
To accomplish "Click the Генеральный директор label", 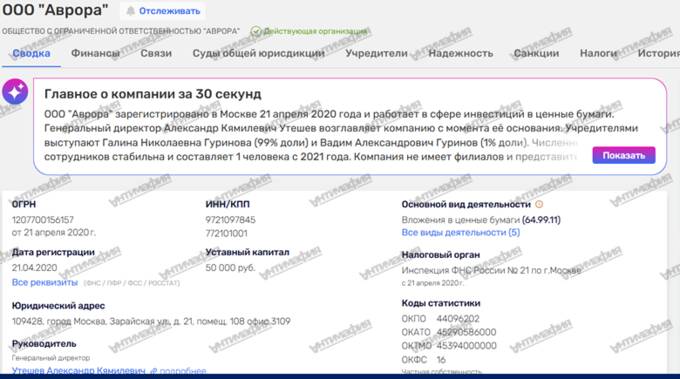I will pos(51,358).
